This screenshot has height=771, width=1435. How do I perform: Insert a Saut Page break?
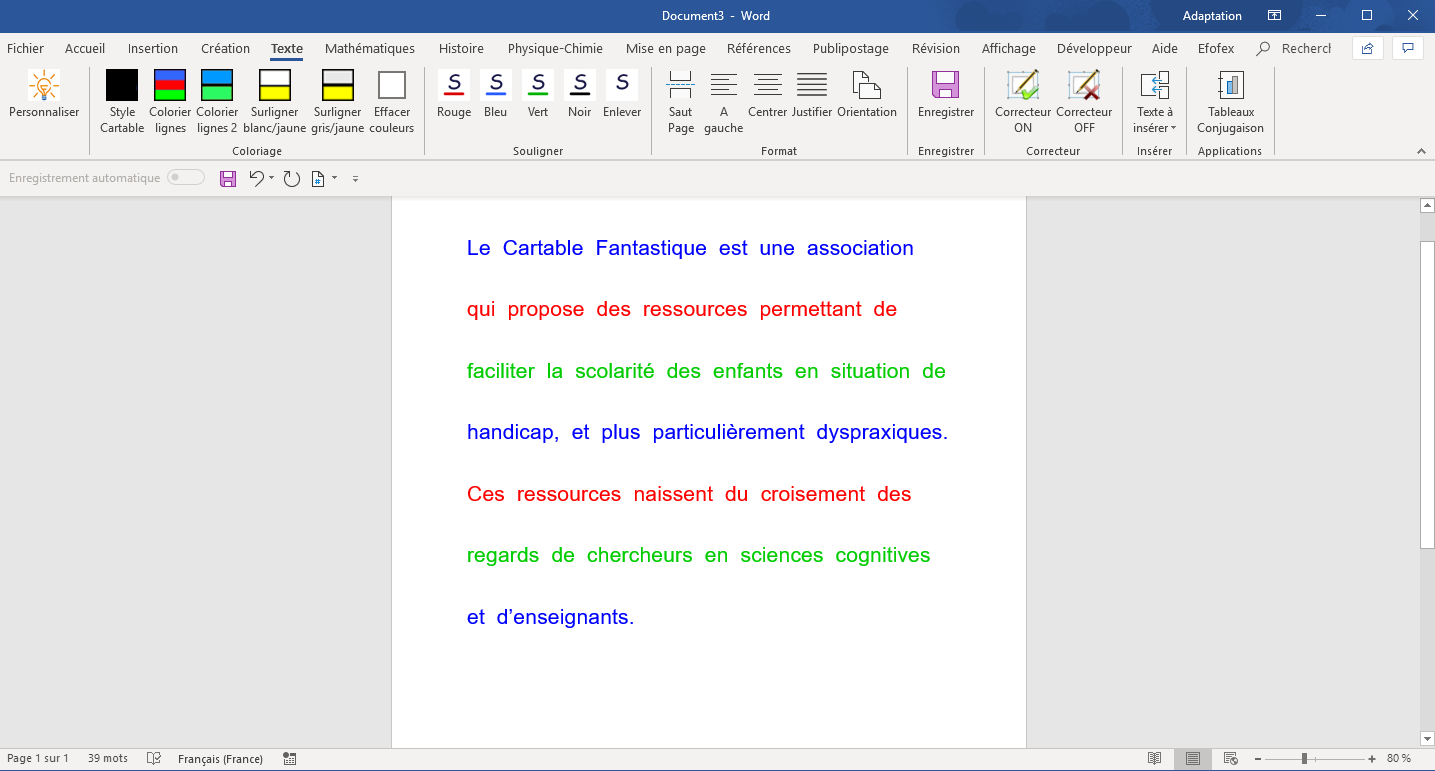(x=681, y=85)
